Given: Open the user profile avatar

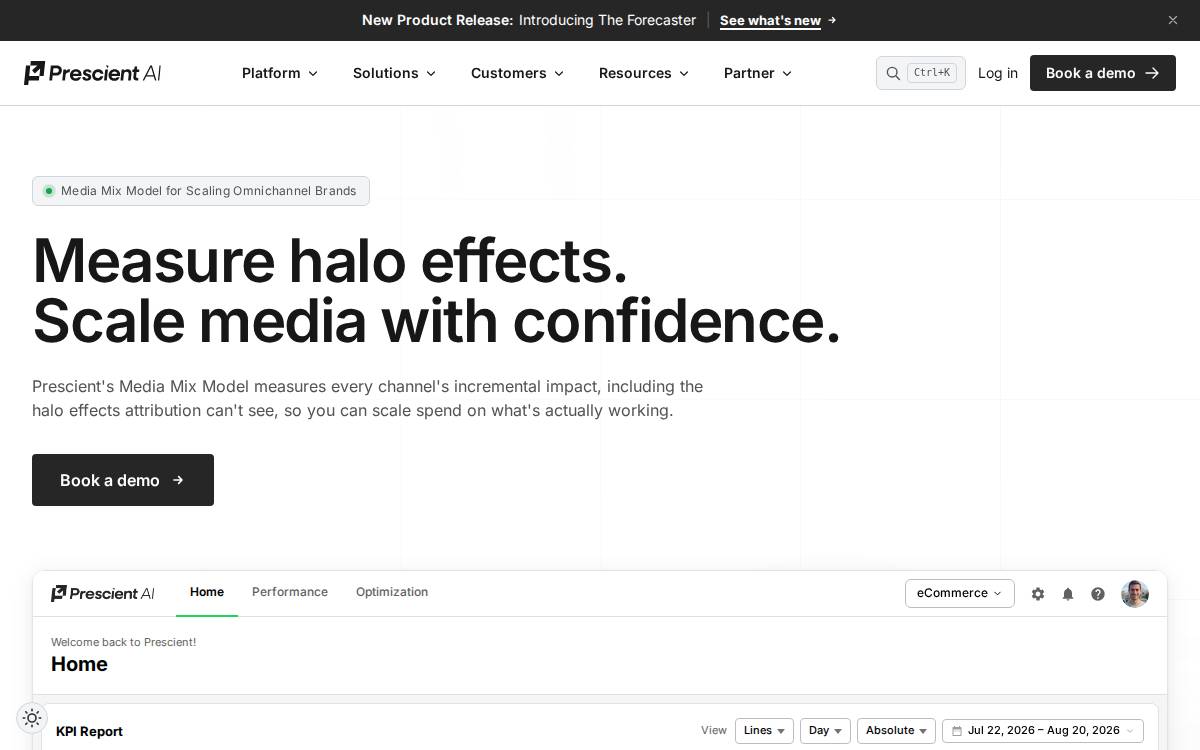Looking at the screenshot, I should (1135, 593).
